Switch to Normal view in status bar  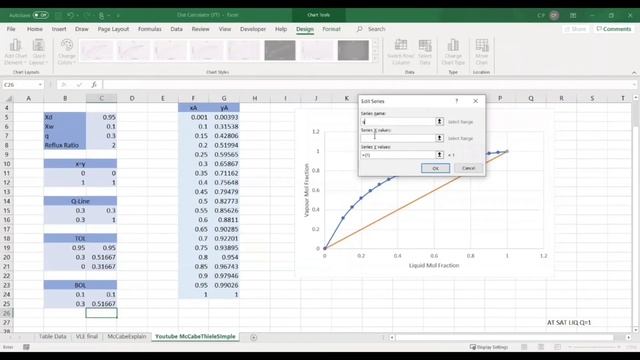tap(524, 347)
